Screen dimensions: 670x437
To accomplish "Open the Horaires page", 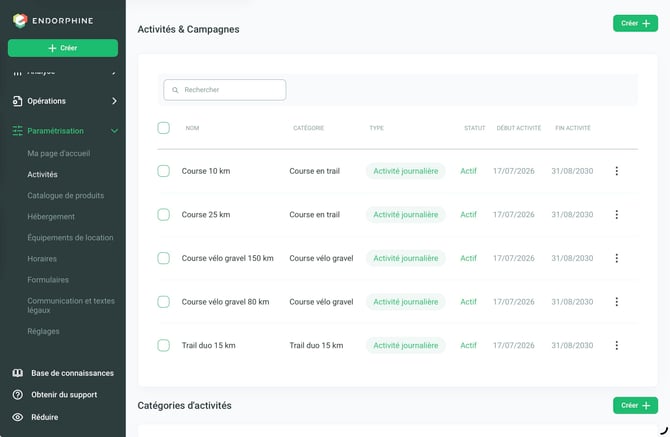I will (x=42, y=259).
